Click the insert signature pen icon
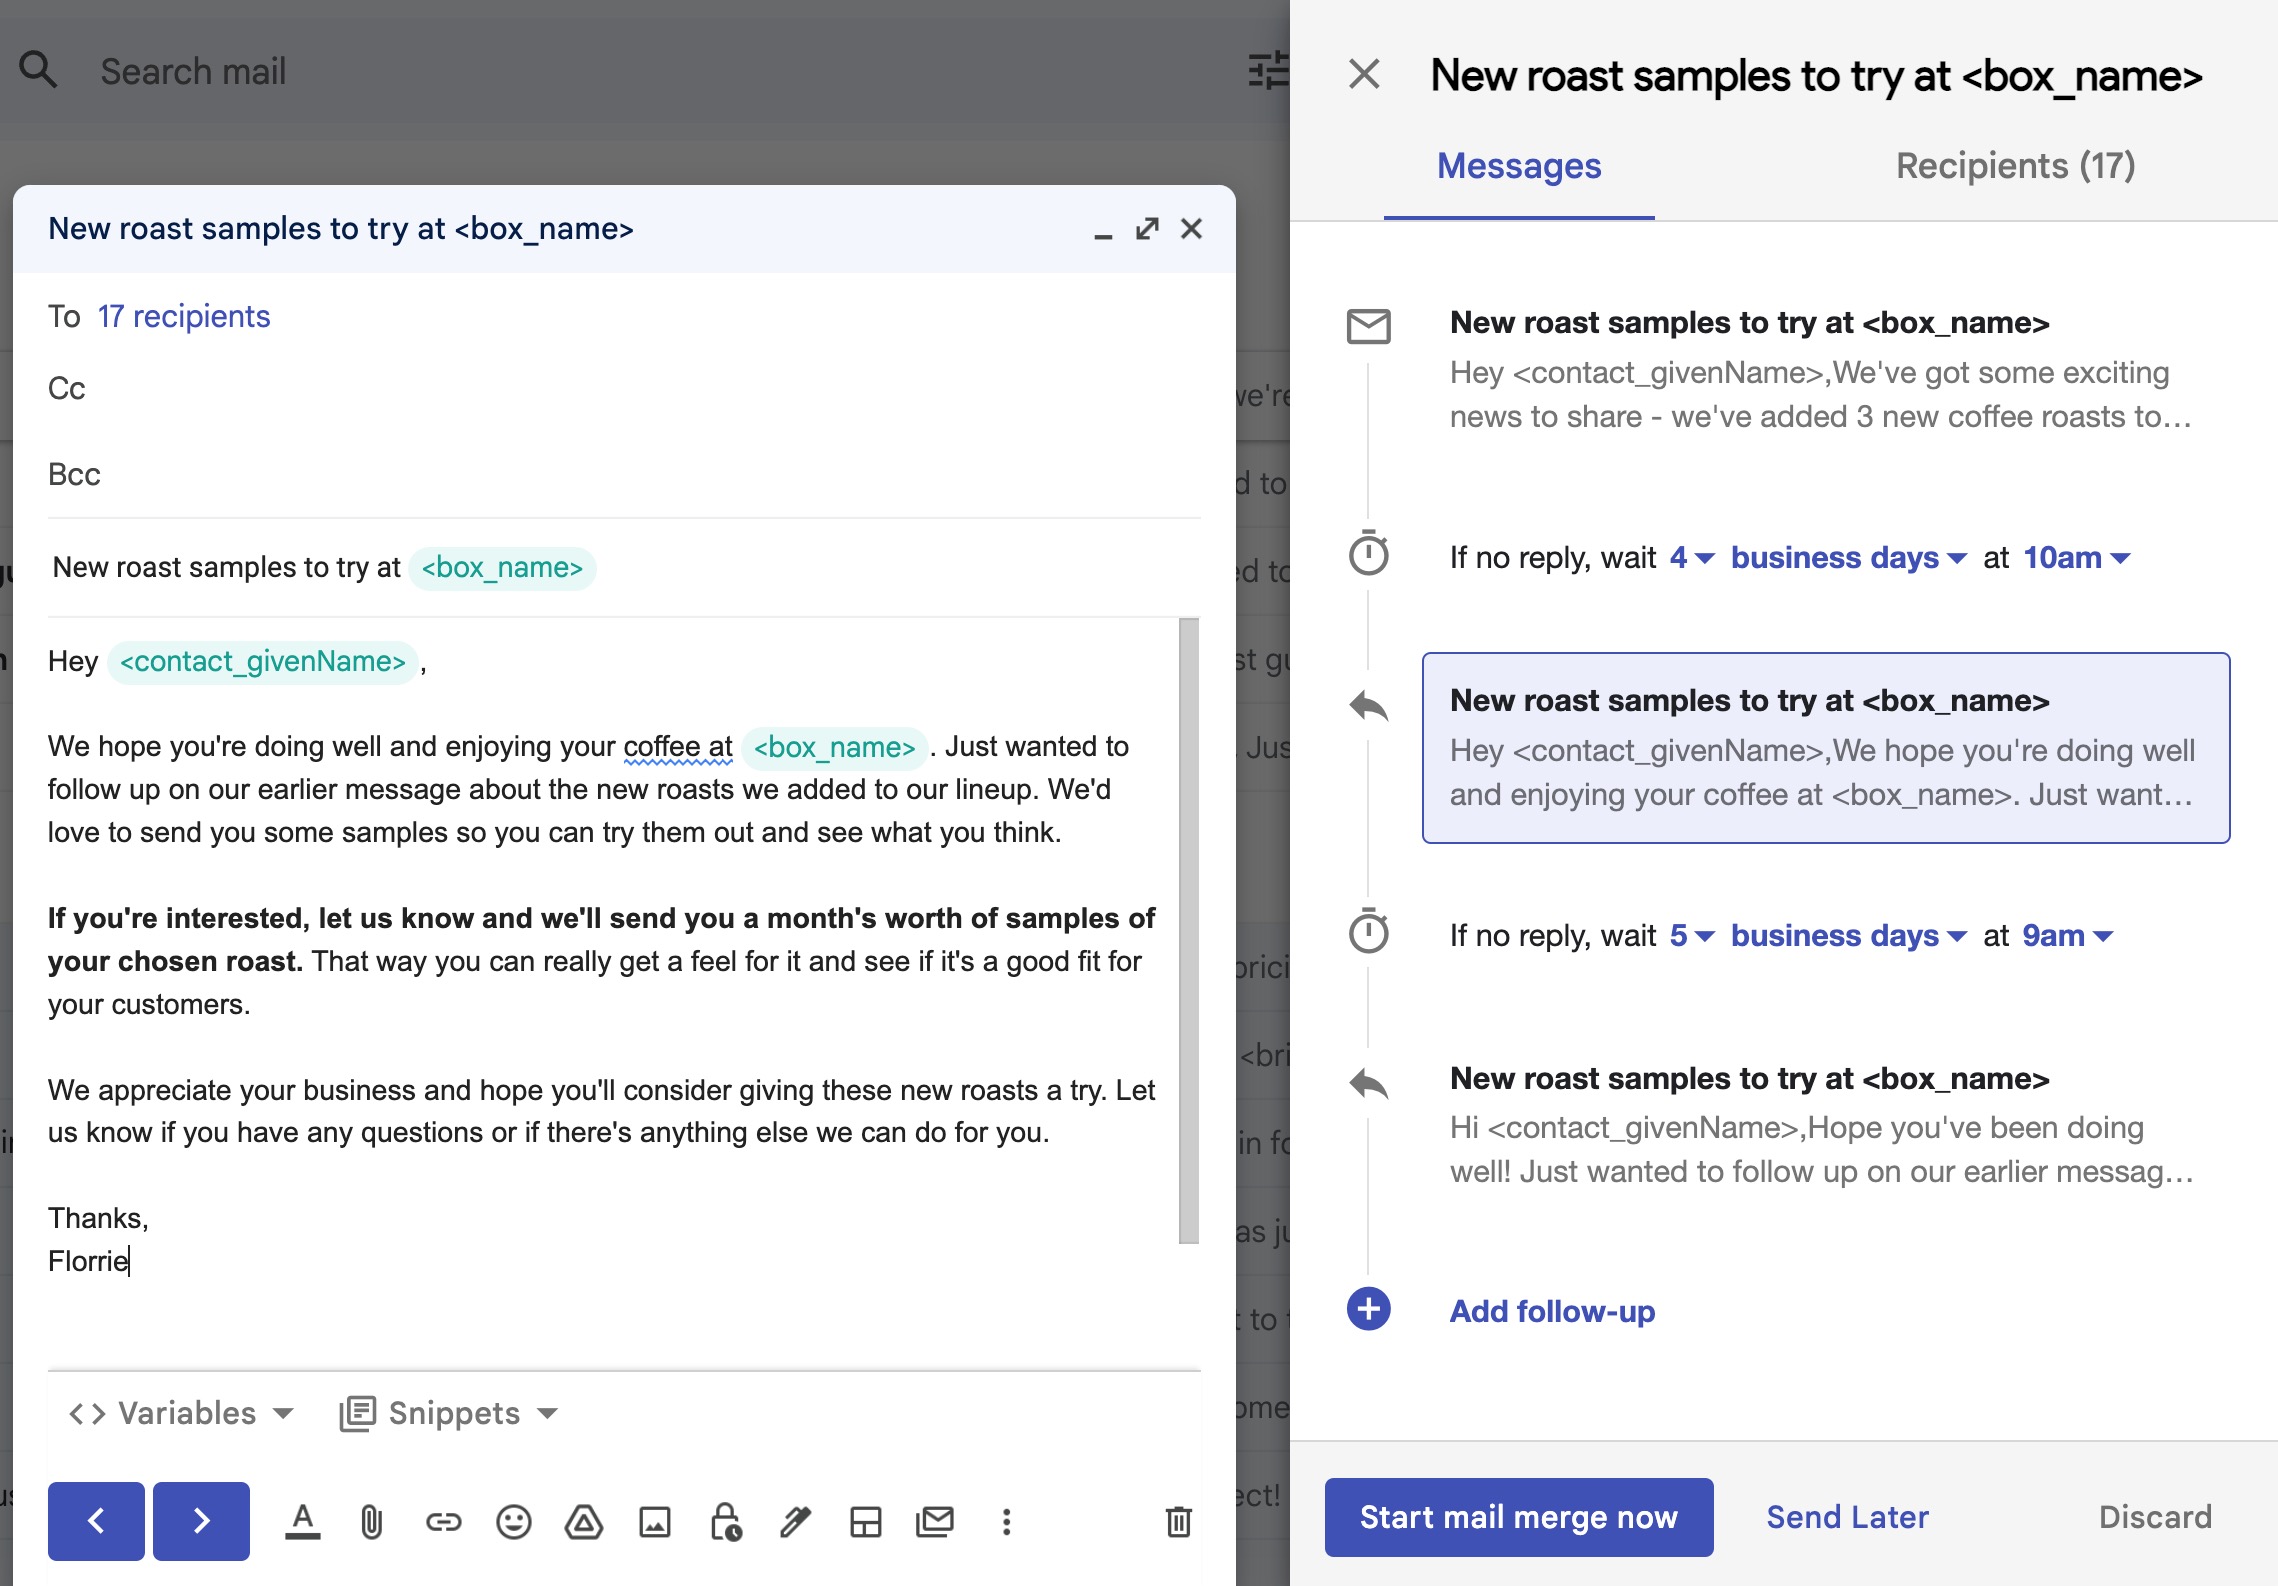 795,1522
